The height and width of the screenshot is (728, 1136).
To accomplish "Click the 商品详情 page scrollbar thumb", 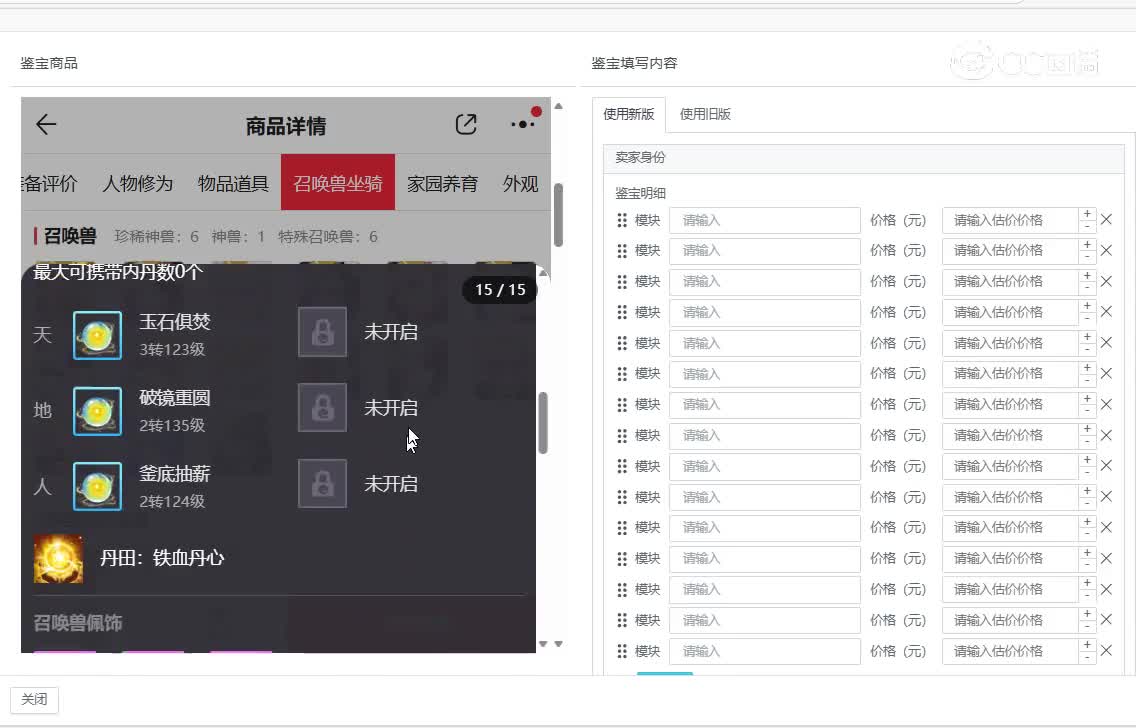I will click(558, 215).
